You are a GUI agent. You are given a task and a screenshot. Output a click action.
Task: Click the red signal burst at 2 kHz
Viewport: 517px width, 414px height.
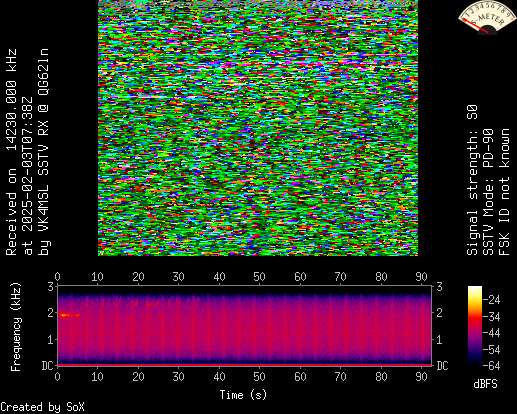click(x=70, y=315)
